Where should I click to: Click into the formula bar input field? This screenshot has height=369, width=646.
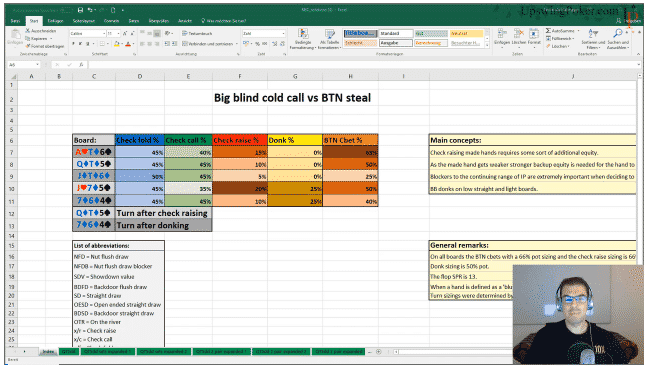(x=363, y=65)
